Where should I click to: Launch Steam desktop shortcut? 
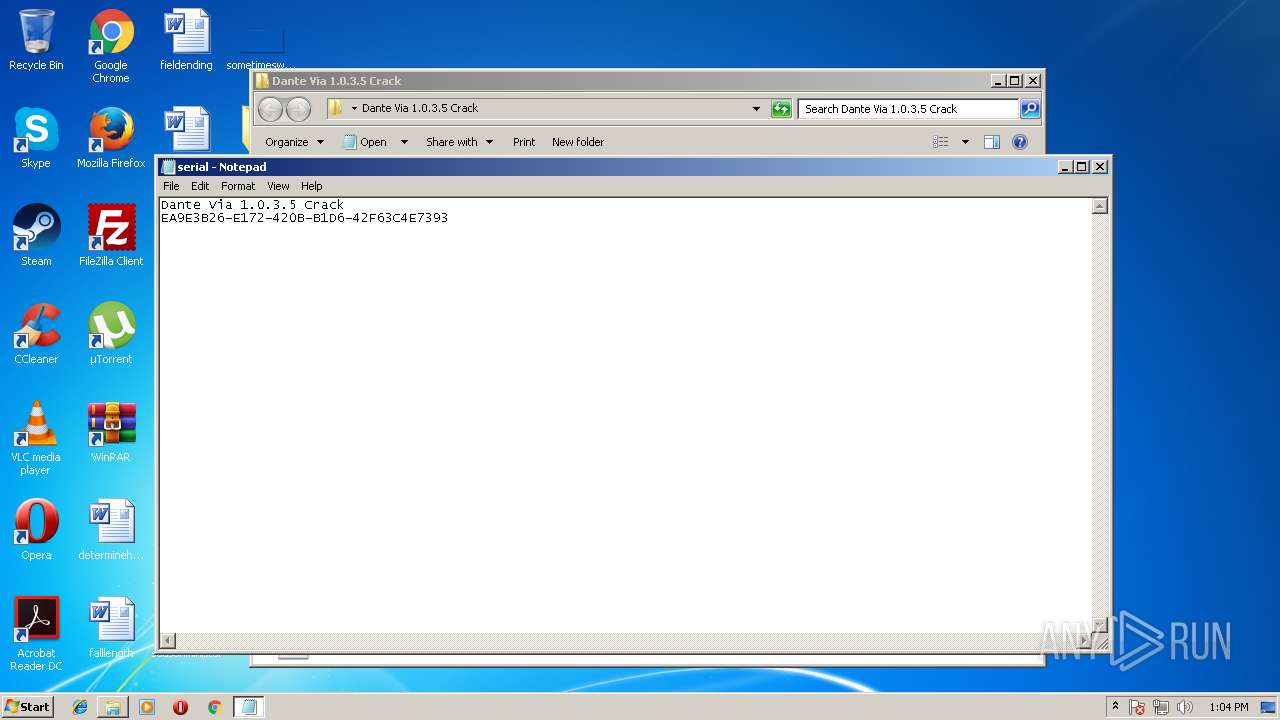(x=36, y=236)
